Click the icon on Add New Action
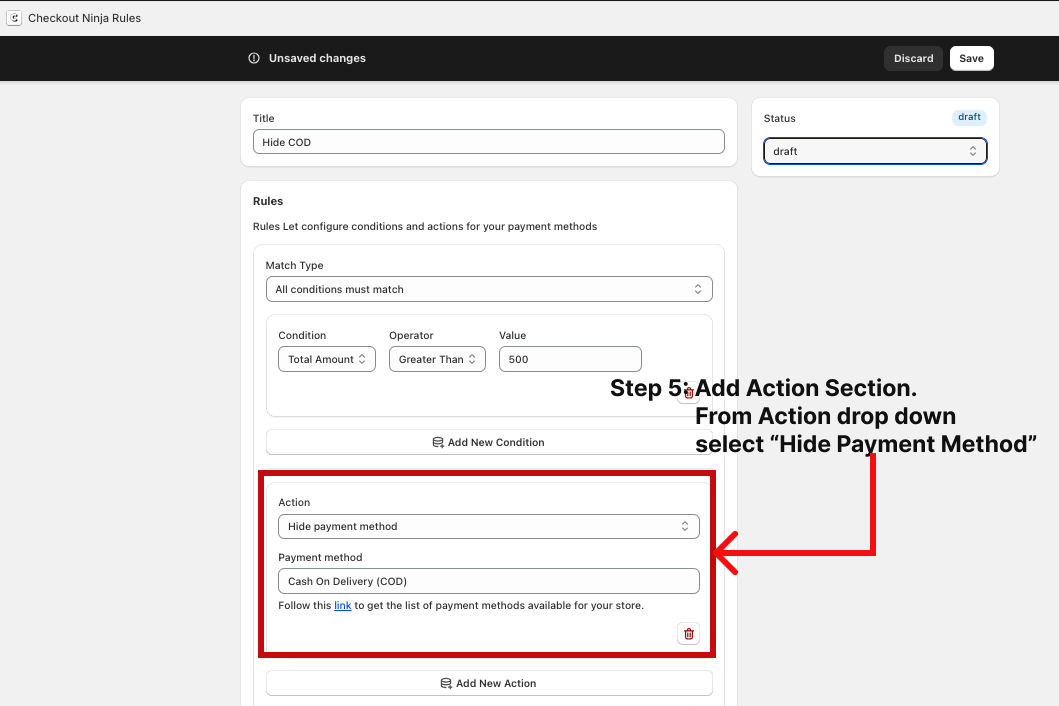This screenshot has width=1059, height=706. click(446, 683)
